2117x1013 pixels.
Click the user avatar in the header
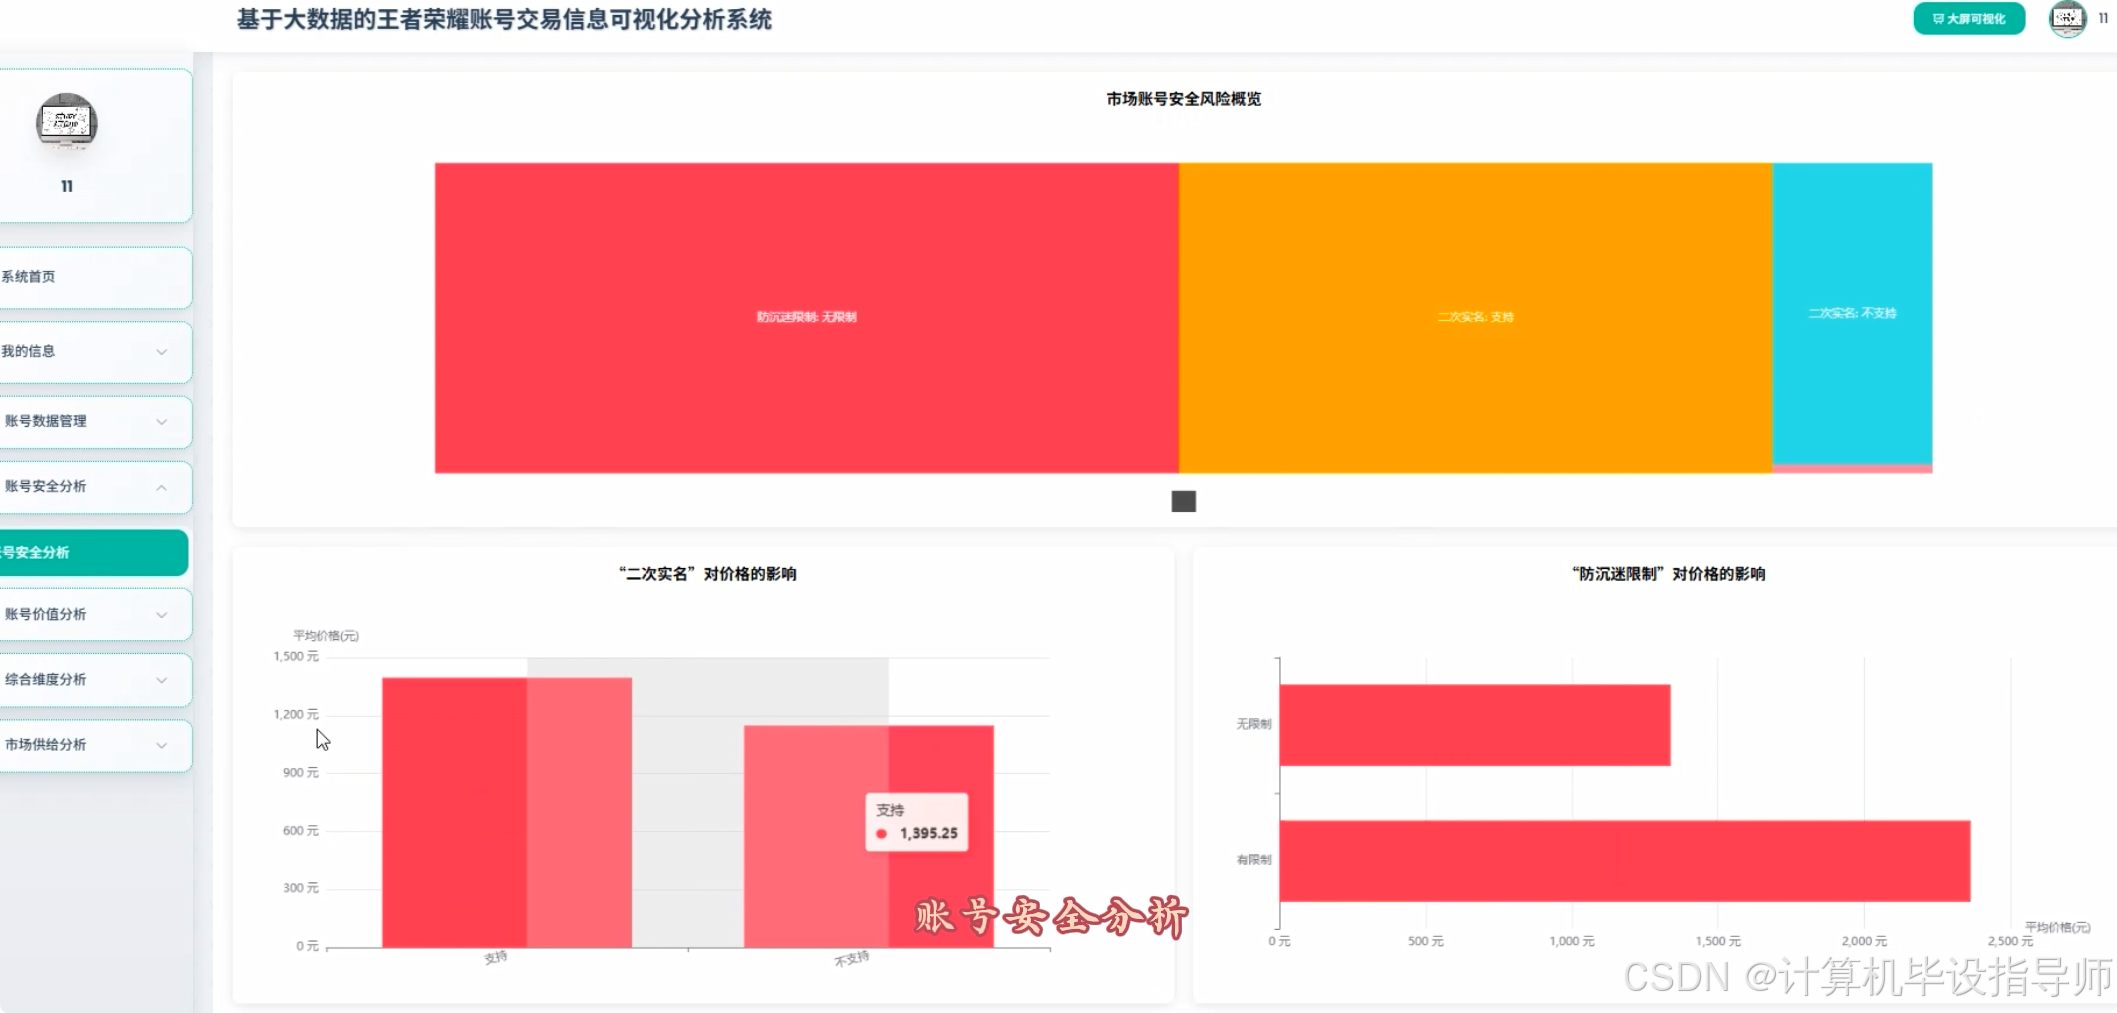coord(2065,19)
